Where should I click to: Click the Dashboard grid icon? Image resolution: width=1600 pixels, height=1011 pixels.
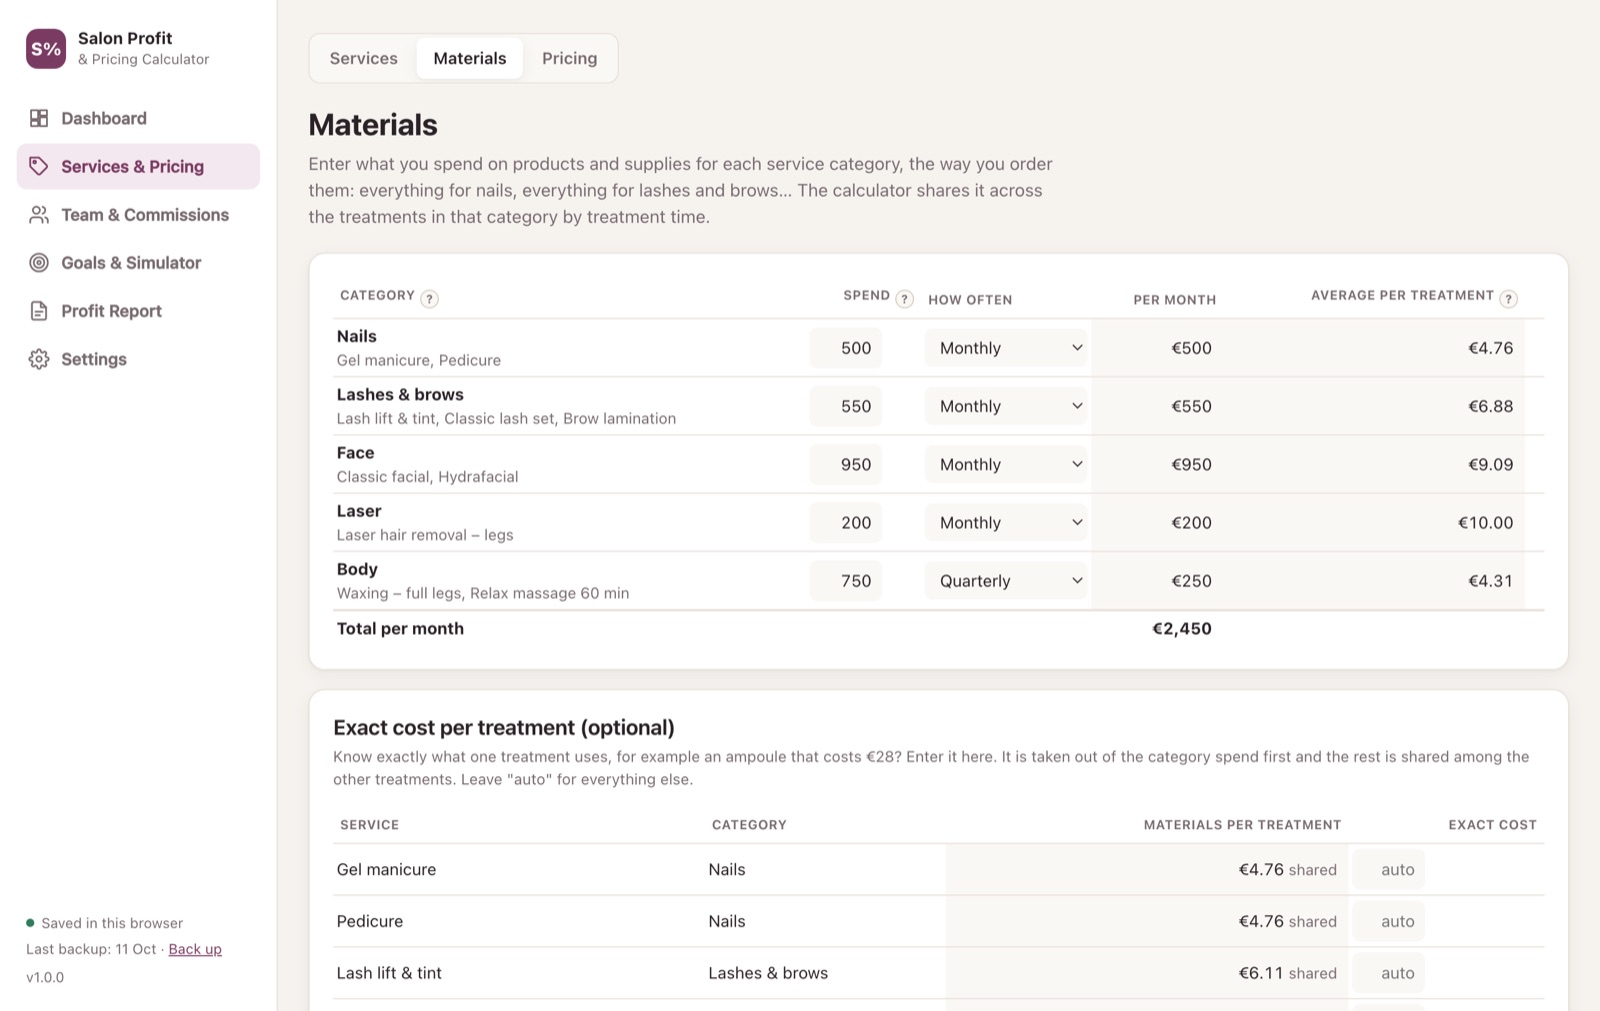[39, 118]
